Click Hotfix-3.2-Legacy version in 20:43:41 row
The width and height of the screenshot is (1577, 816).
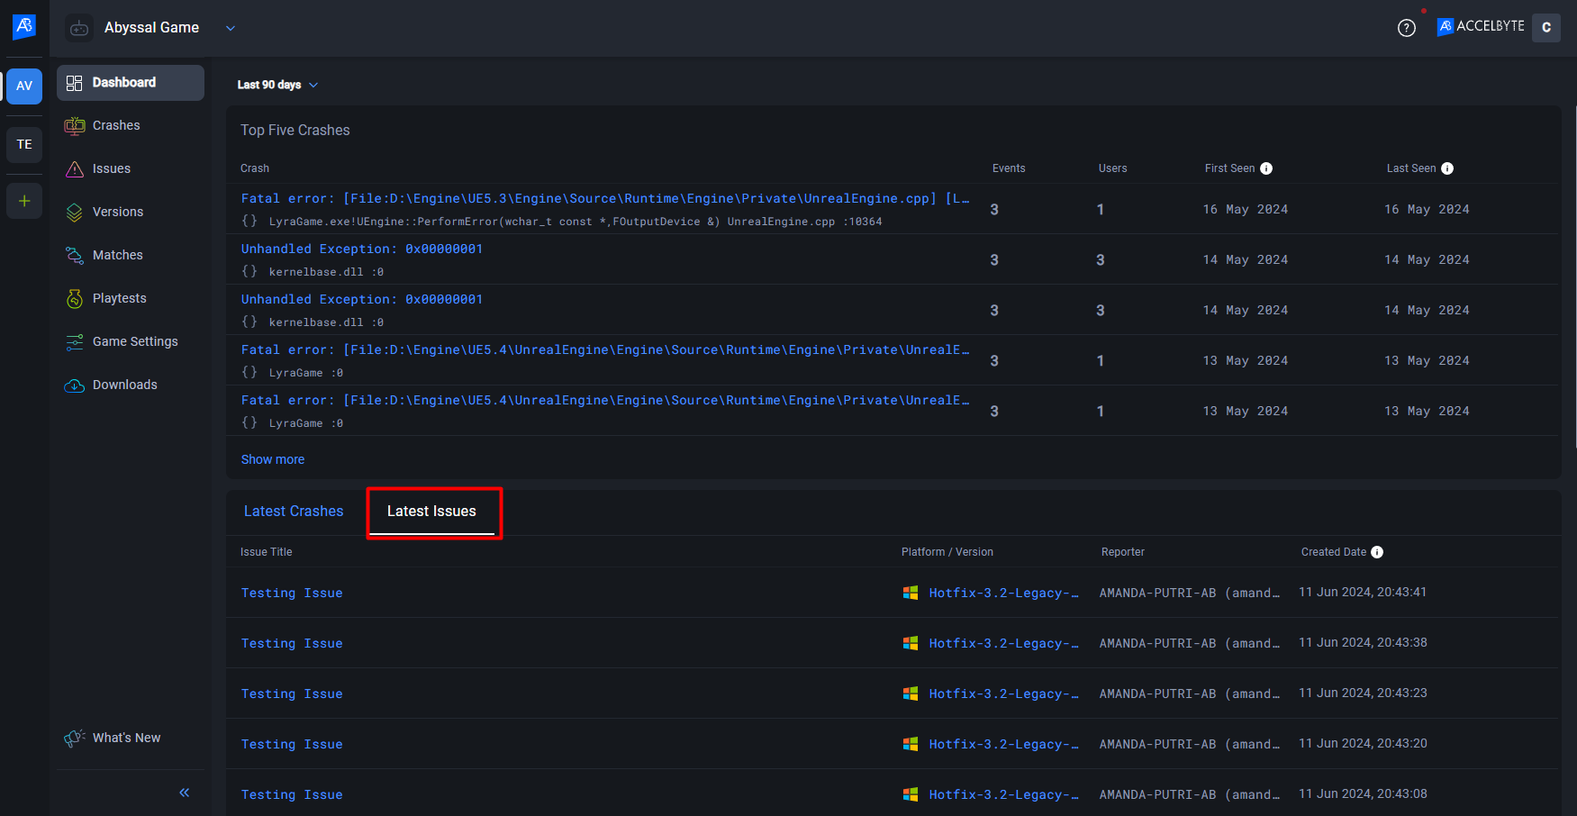click(1003, 593)
